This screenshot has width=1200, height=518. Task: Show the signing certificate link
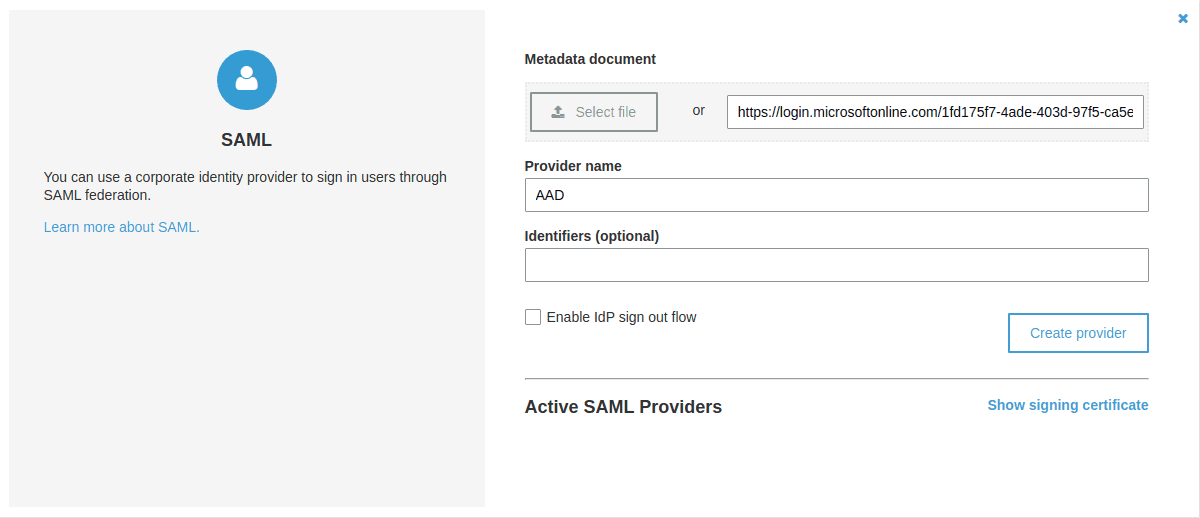click(x=1068, y=405)
